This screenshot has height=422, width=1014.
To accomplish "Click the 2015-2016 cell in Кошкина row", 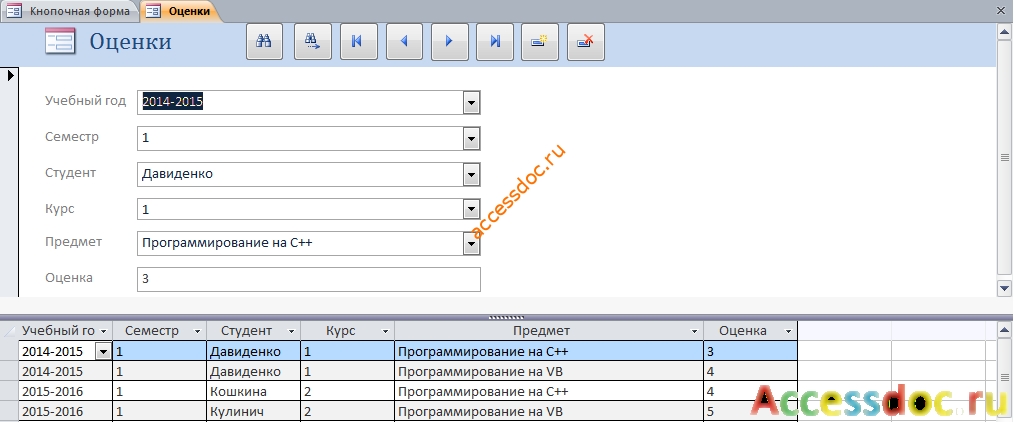I will (65, 392).
